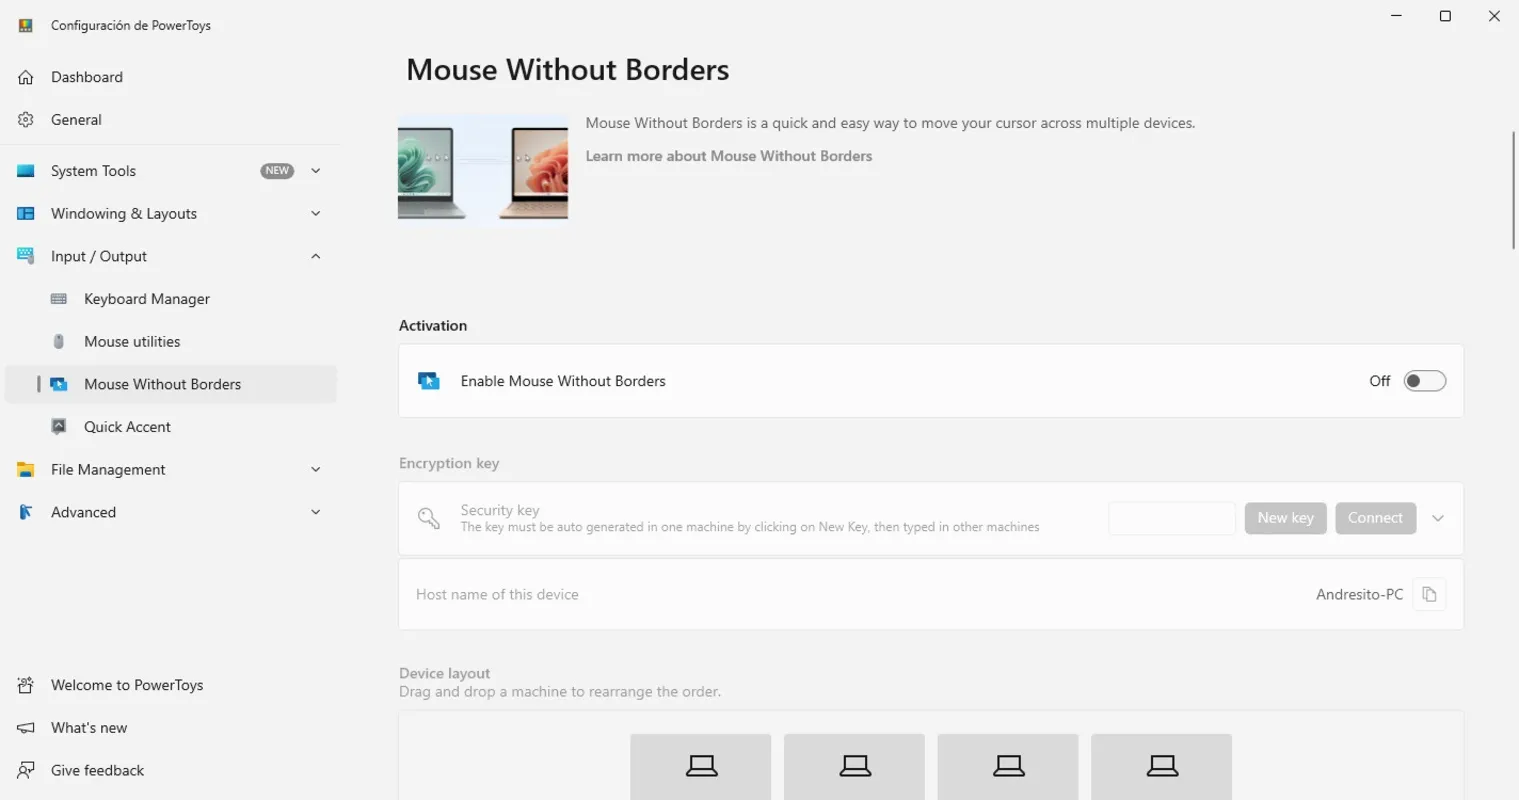Open the General settings page

pyautogui.click(x=171, y=120)
